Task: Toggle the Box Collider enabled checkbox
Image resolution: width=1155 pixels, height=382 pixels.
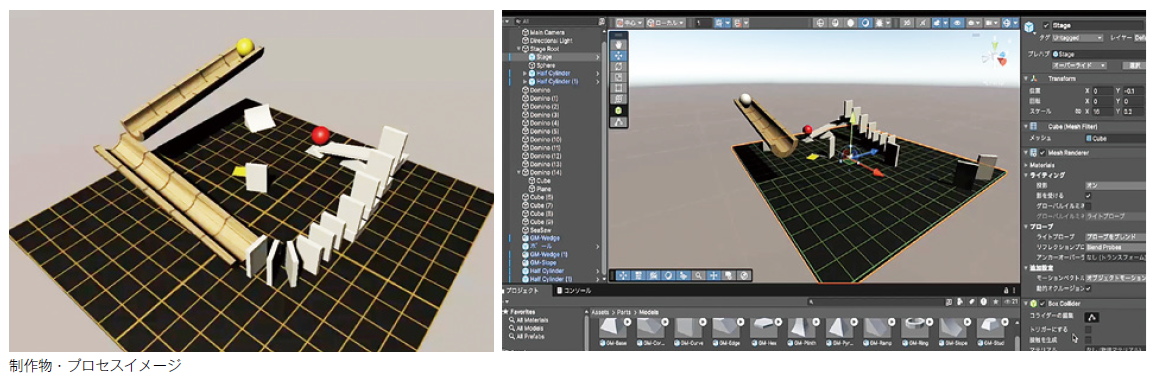Action: click(1042, 304)
